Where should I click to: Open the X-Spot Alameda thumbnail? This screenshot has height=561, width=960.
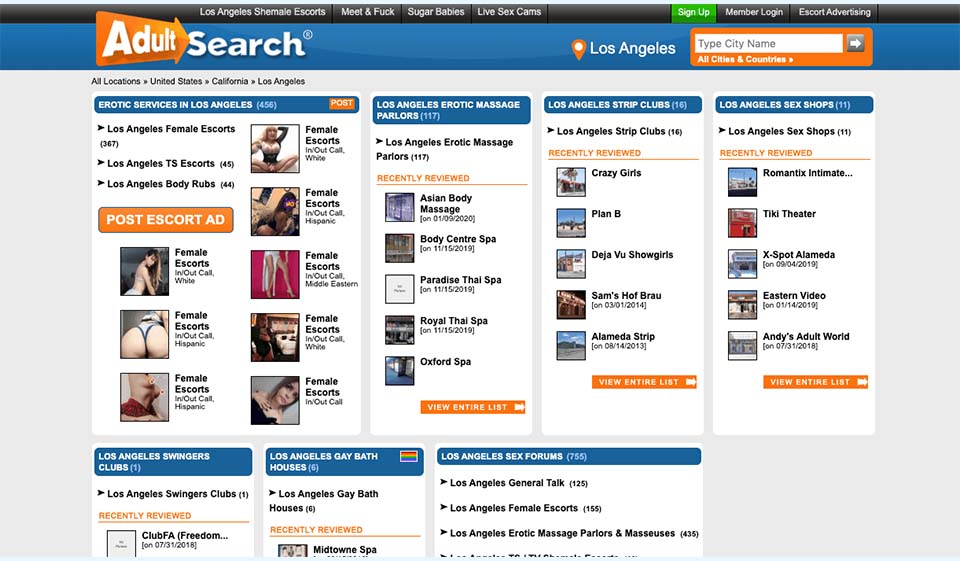742,264
